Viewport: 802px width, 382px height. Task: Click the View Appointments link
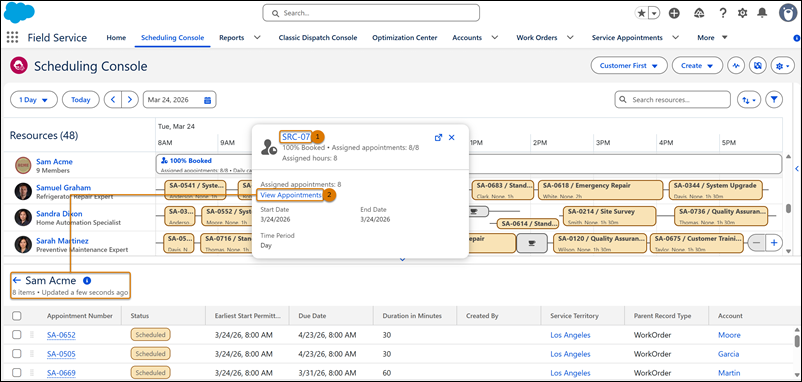click(291, 195)
